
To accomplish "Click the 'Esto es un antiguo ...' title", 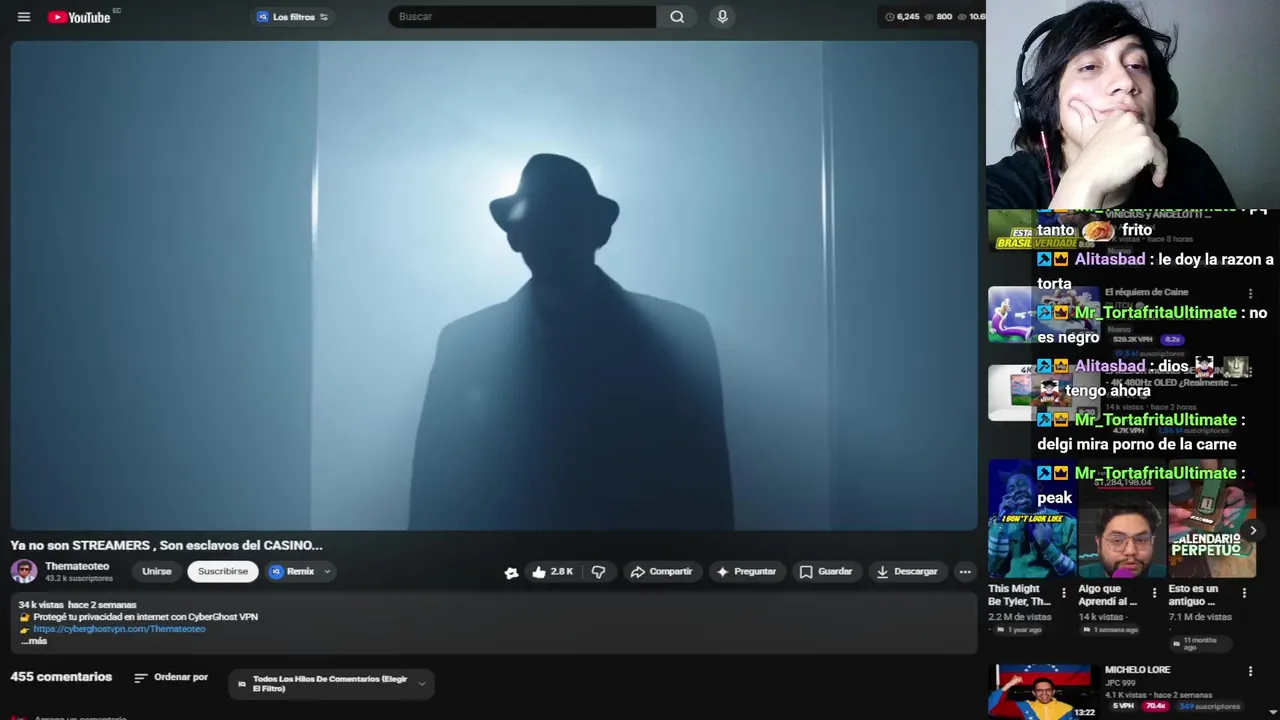I will click(x=1193, y=595).
